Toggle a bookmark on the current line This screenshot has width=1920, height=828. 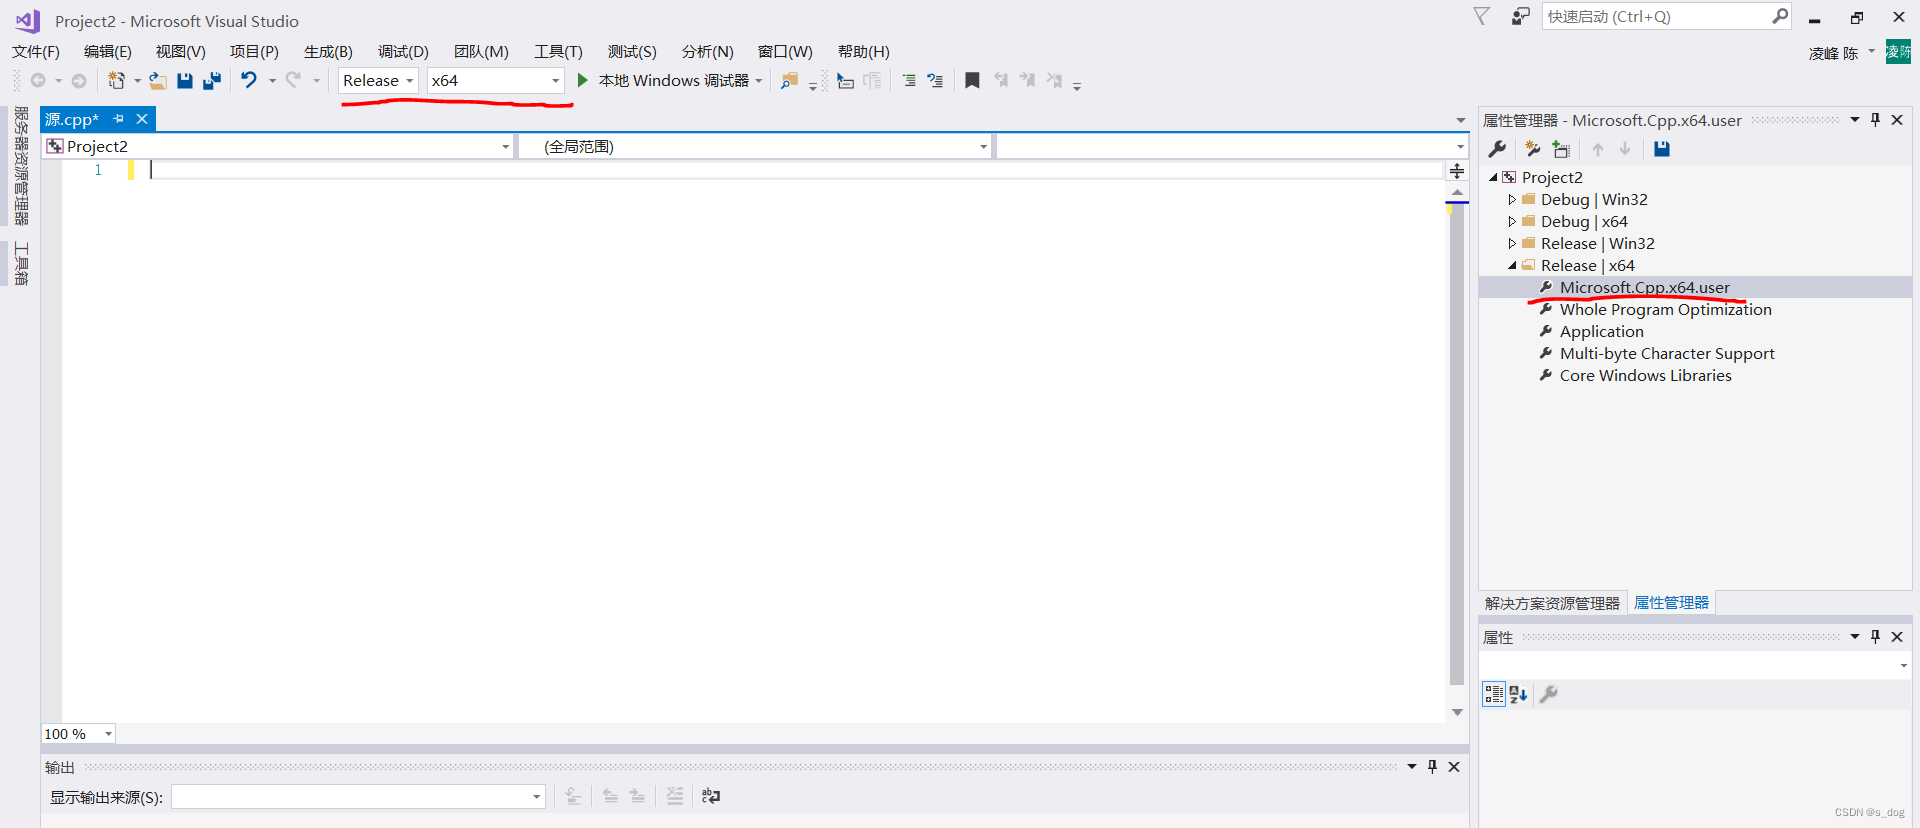pos(972,80)
